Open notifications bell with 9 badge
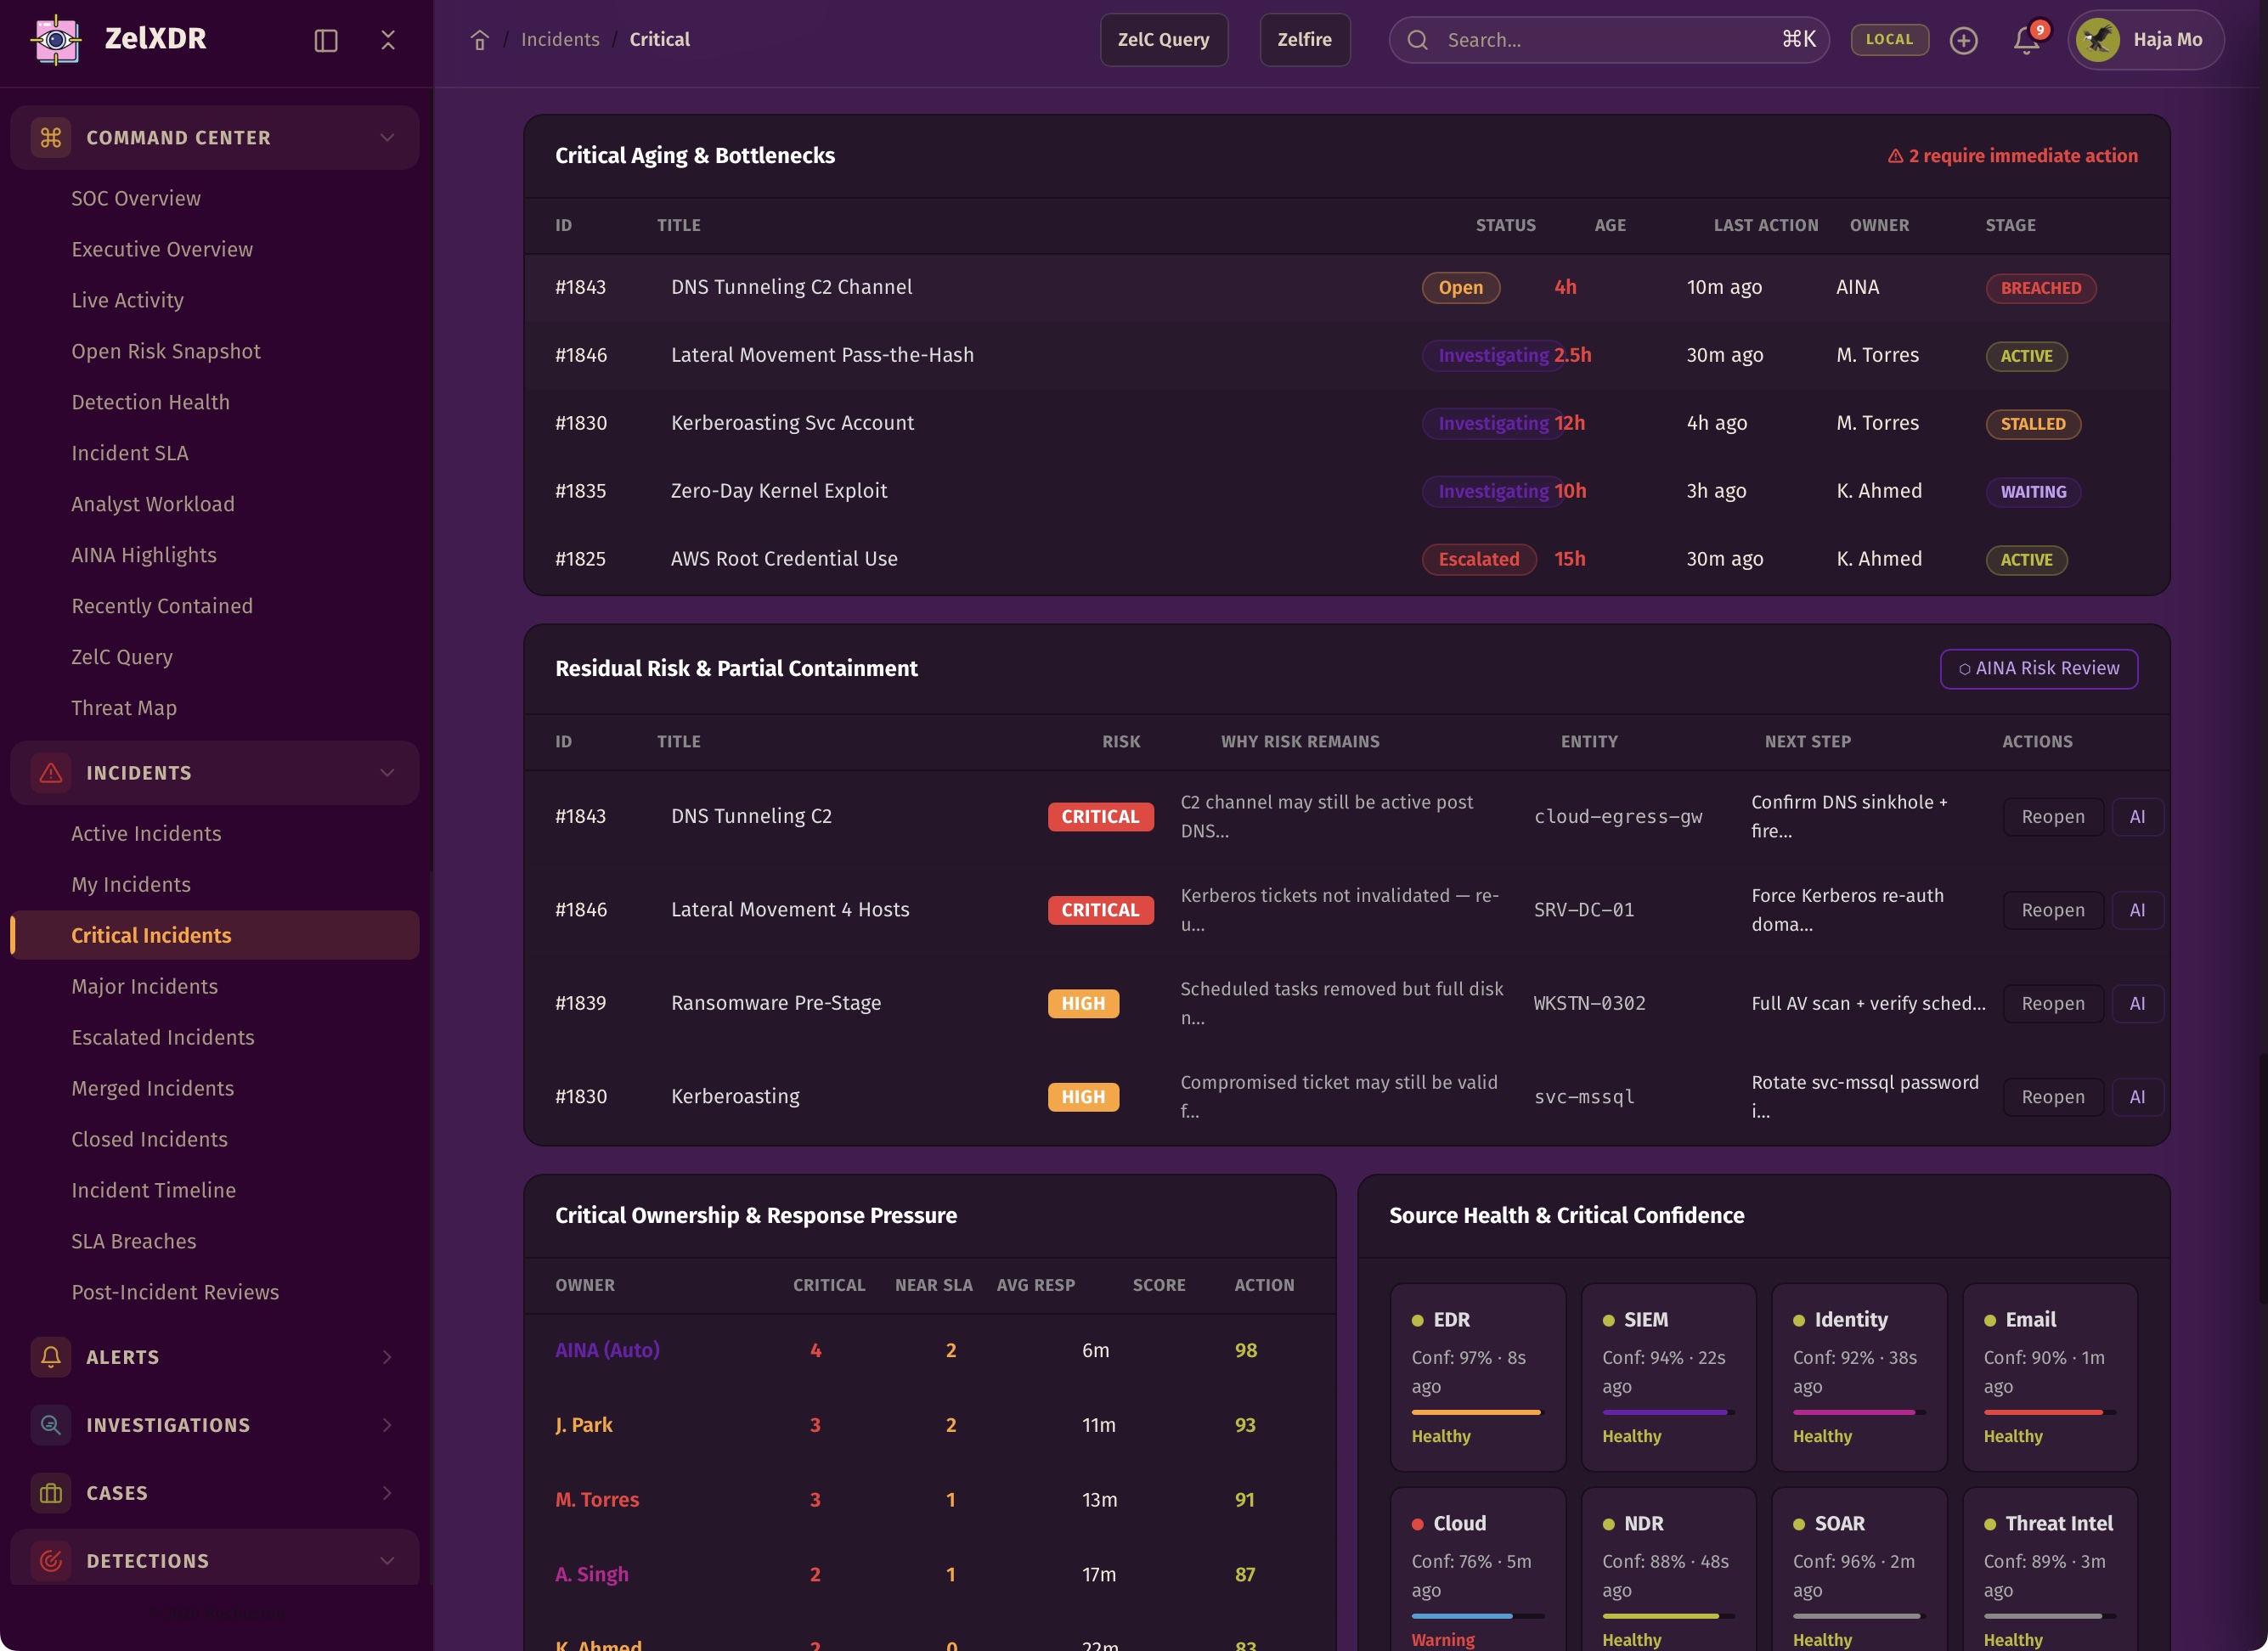 coord(2026,40)
